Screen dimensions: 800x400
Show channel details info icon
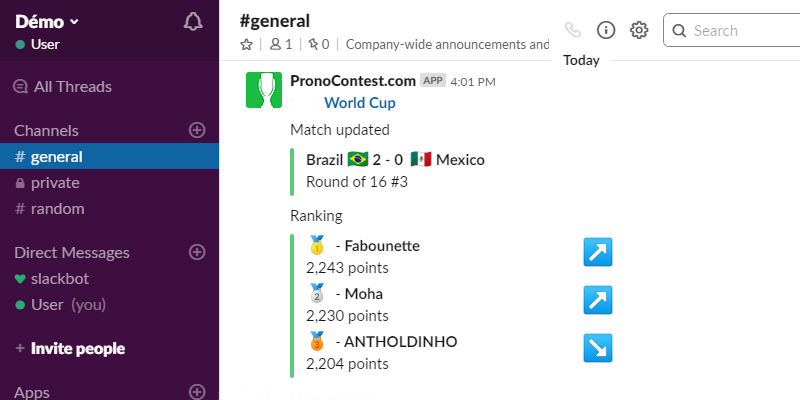[x=606, y=30]
